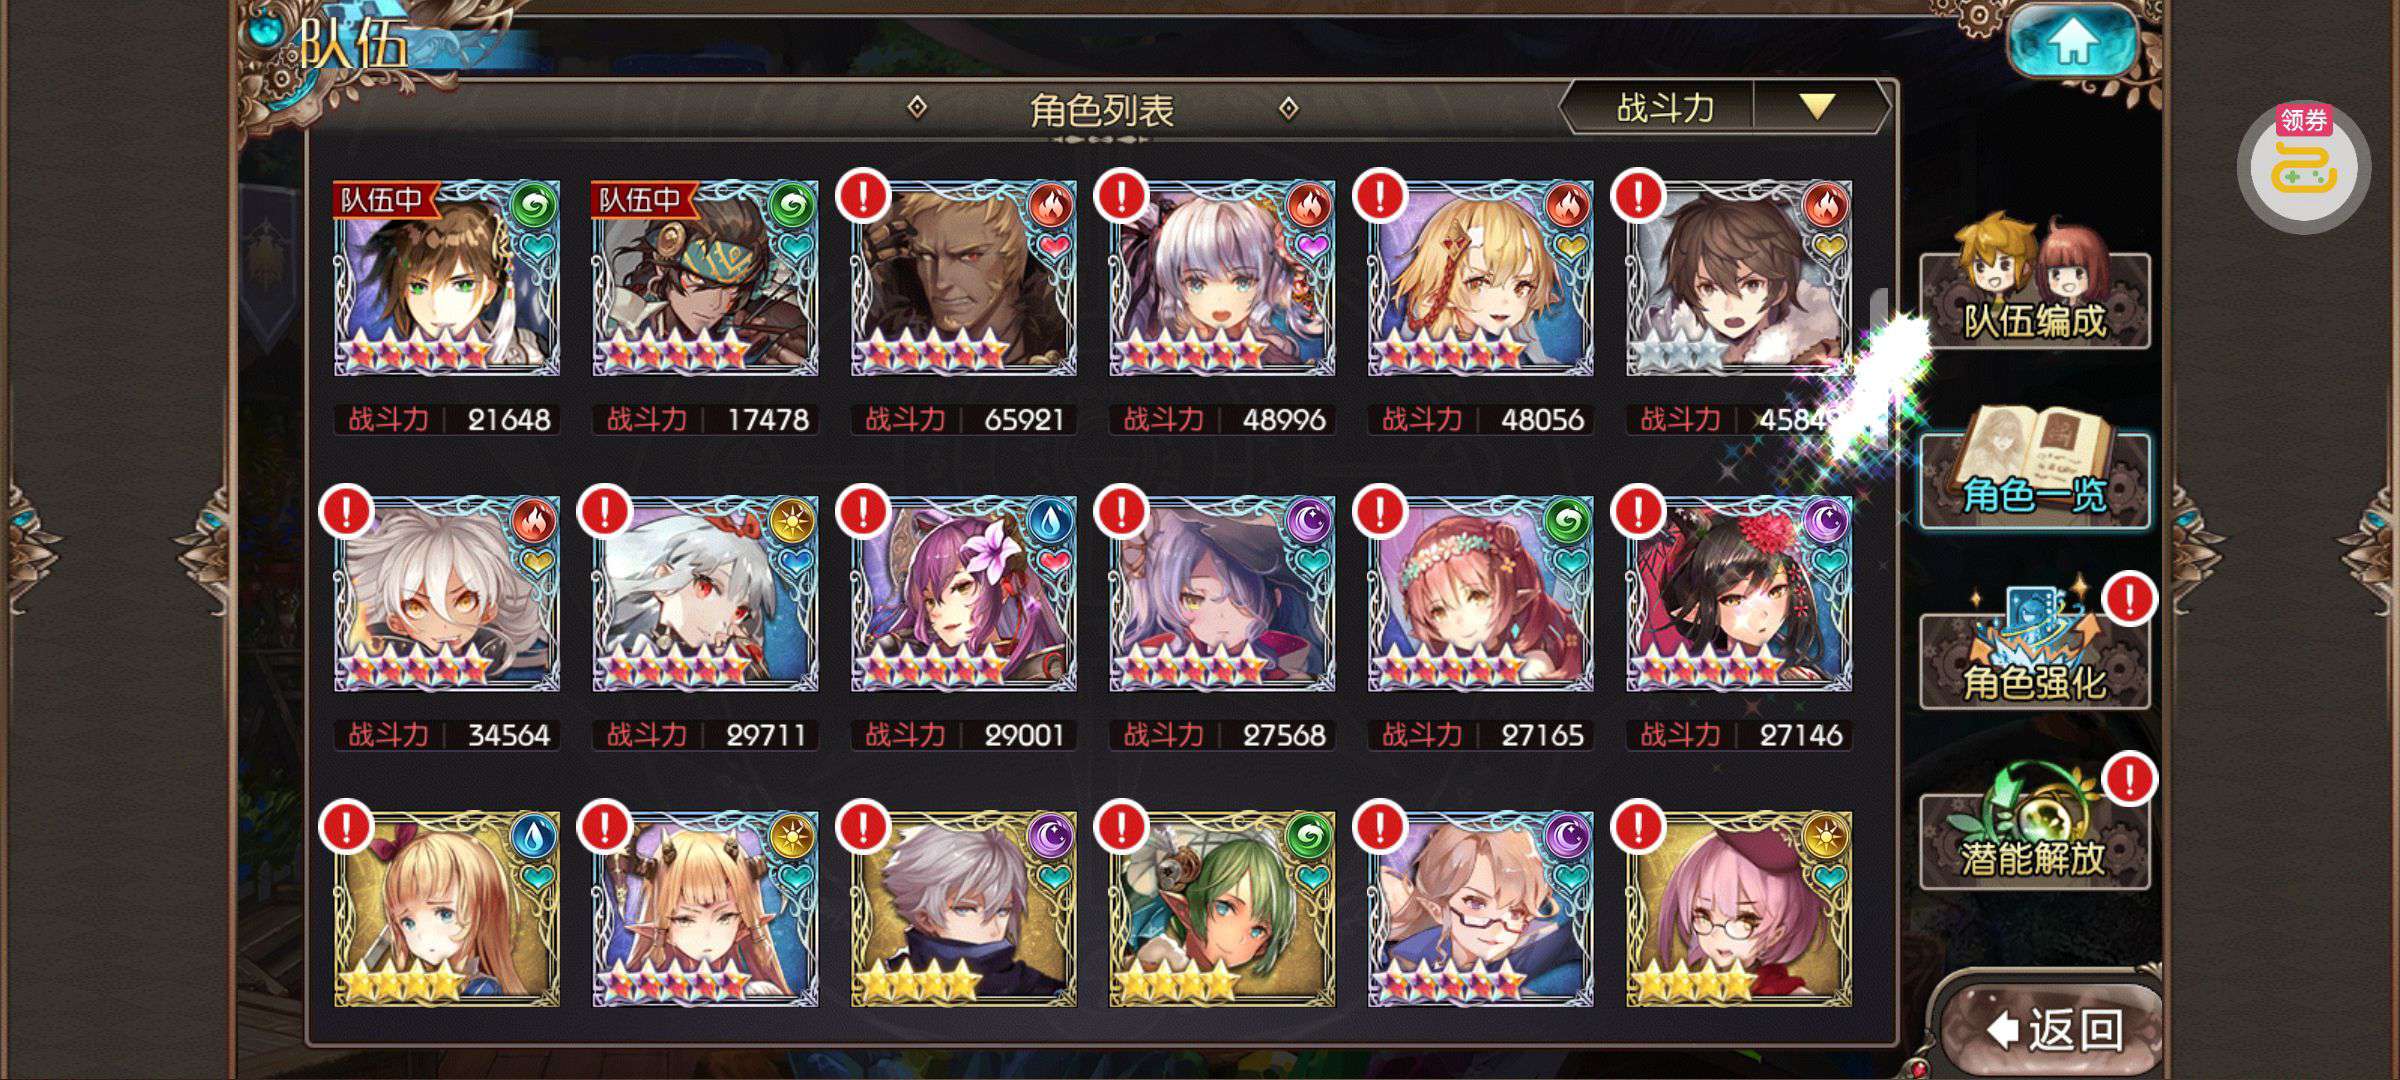Select the purple-haired flower character with 29001 power
The image size is (2400, 1080).
pos(964,594)
